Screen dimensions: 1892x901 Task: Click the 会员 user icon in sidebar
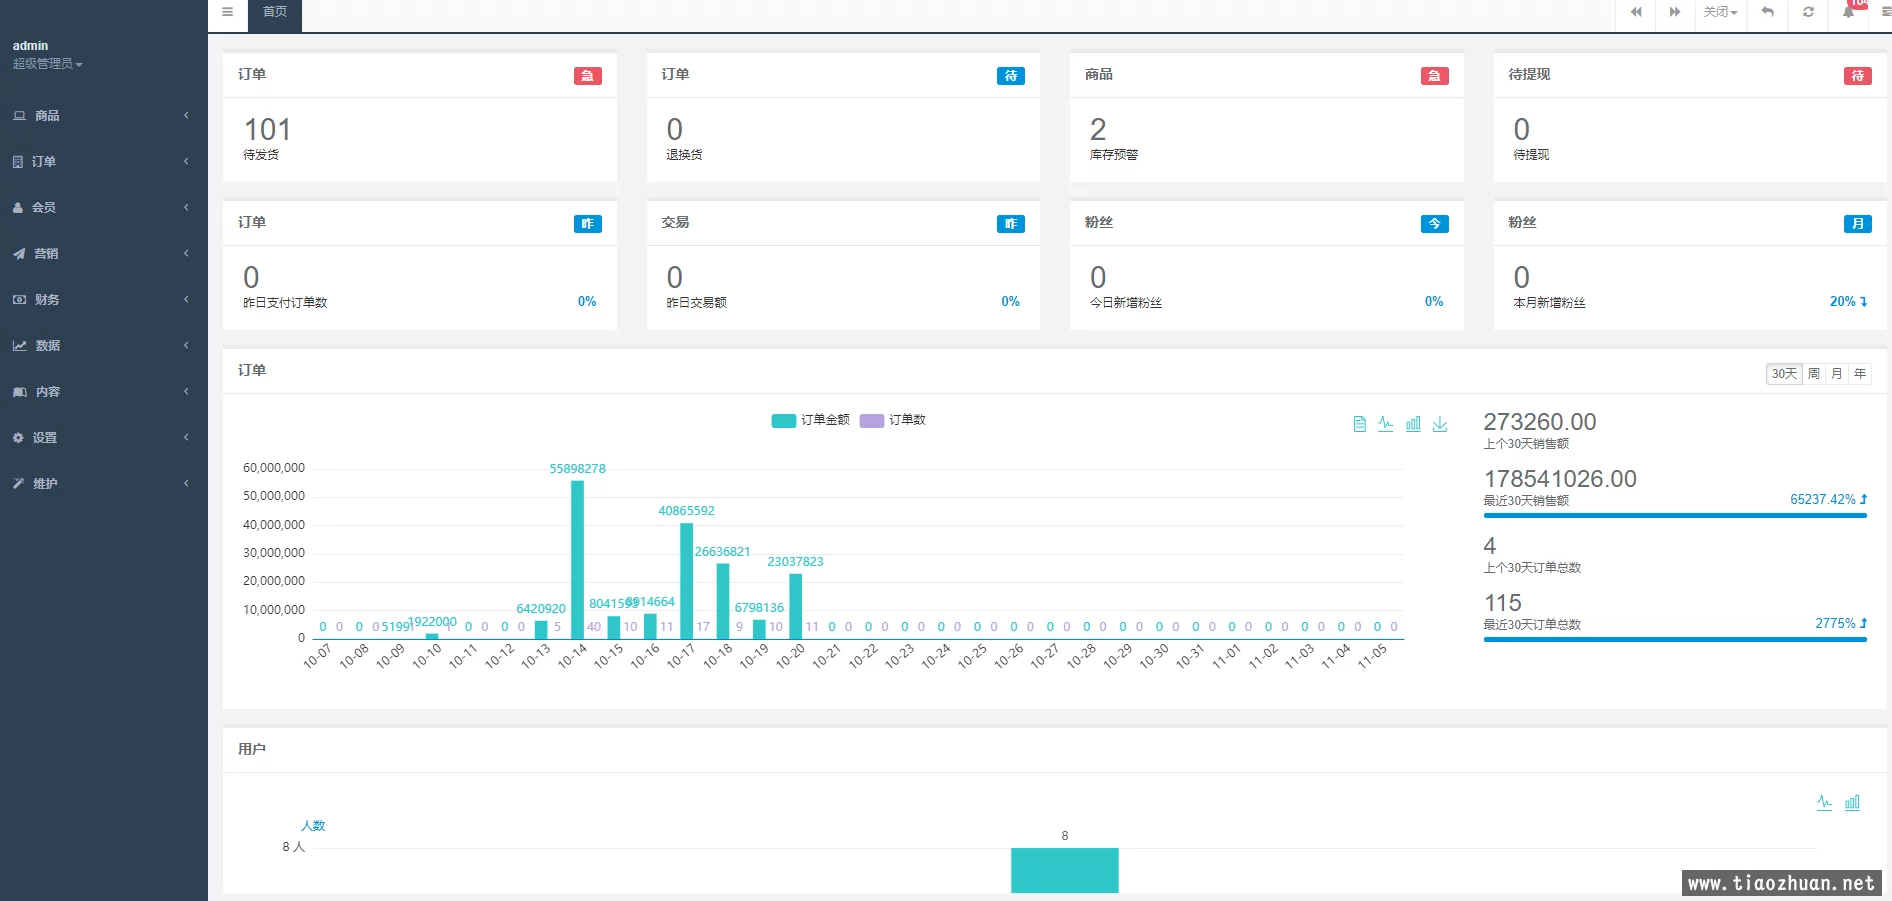click(18, 208)
